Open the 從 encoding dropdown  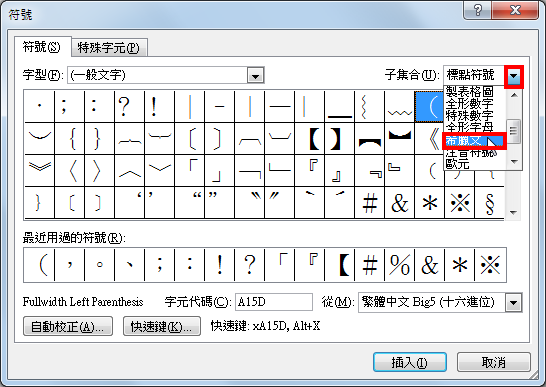514,302
